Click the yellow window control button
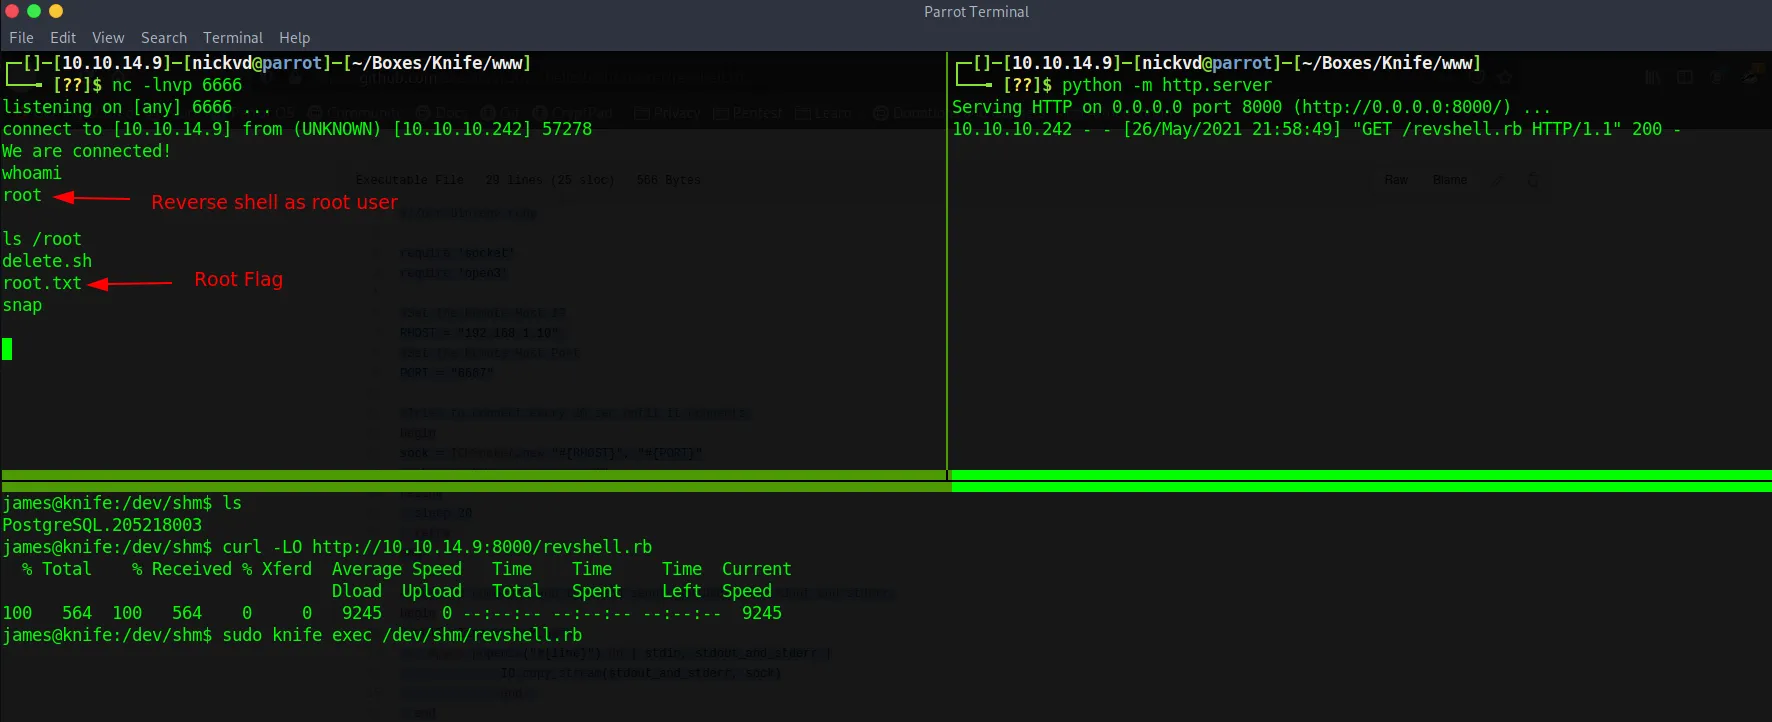This screenshot has height=722, width=1772. click(x=56, y=11)
